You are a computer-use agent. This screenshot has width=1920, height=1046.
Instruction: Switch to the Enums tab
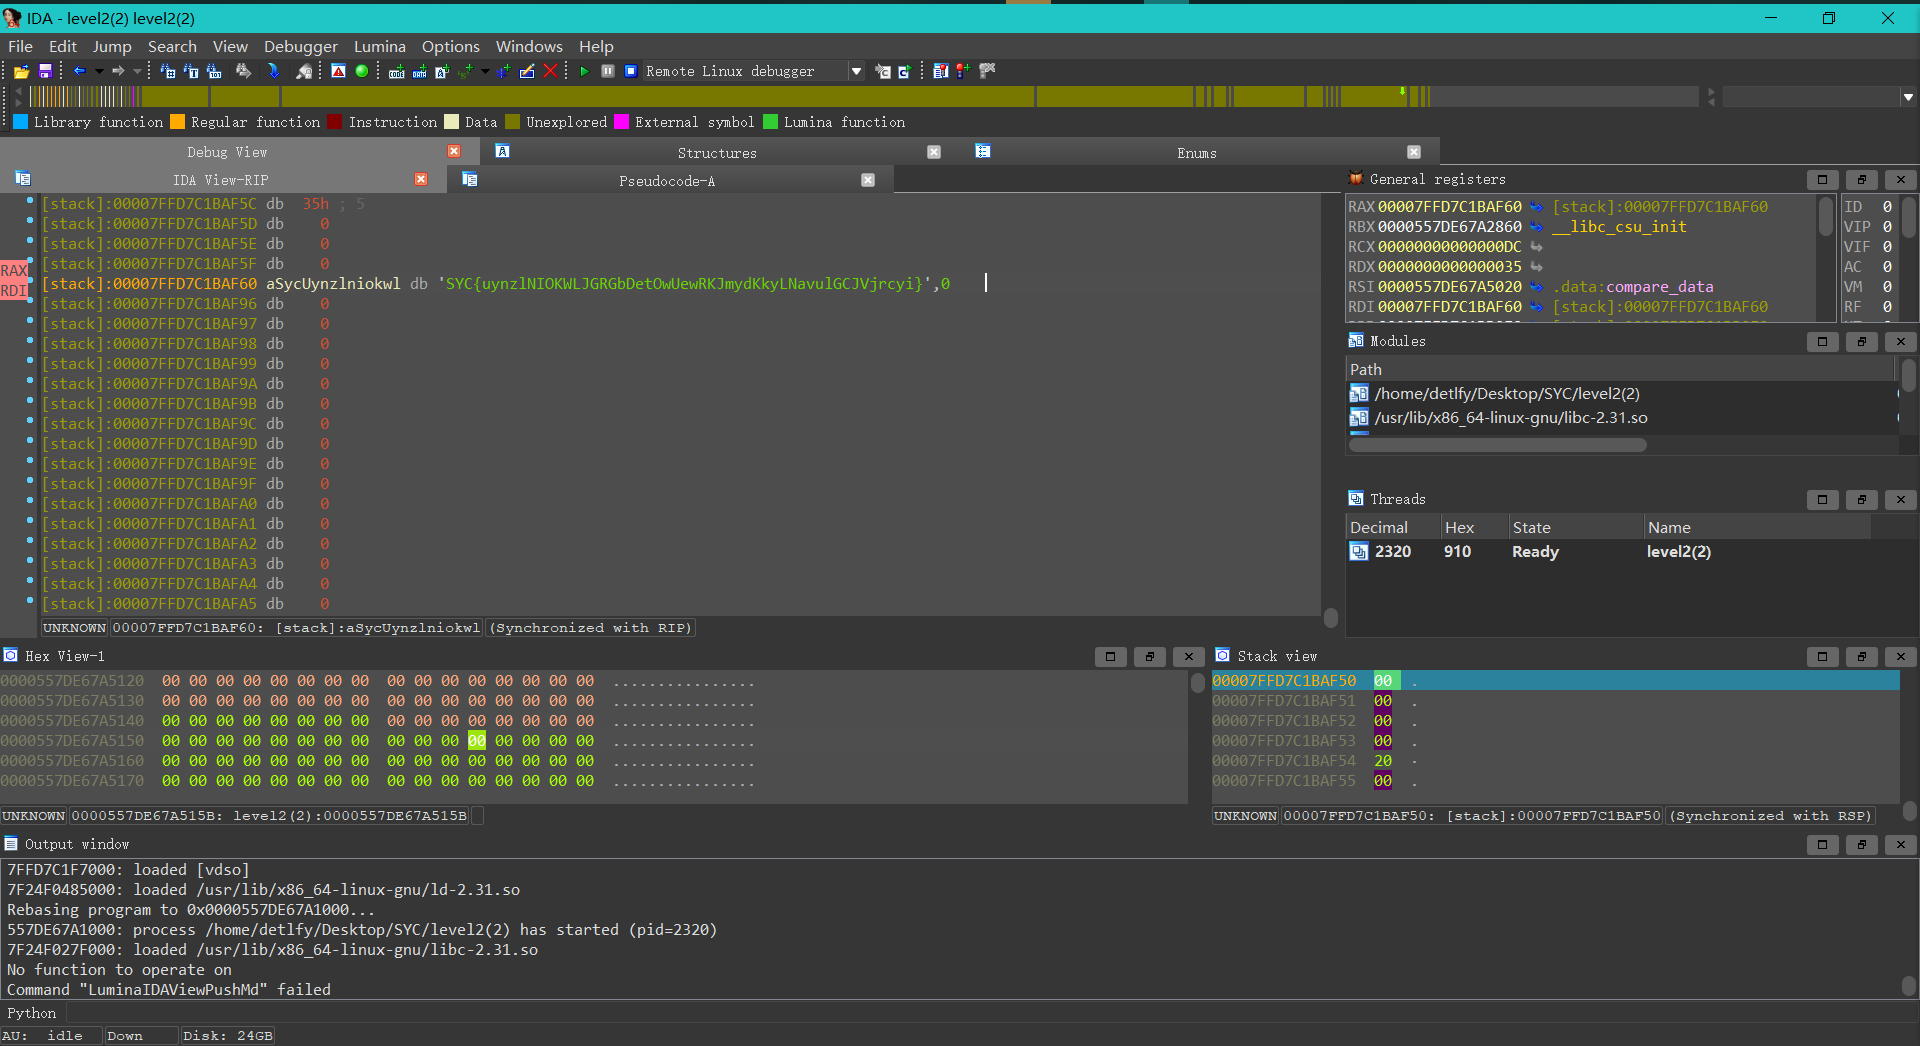click(x=1197, y=153)
